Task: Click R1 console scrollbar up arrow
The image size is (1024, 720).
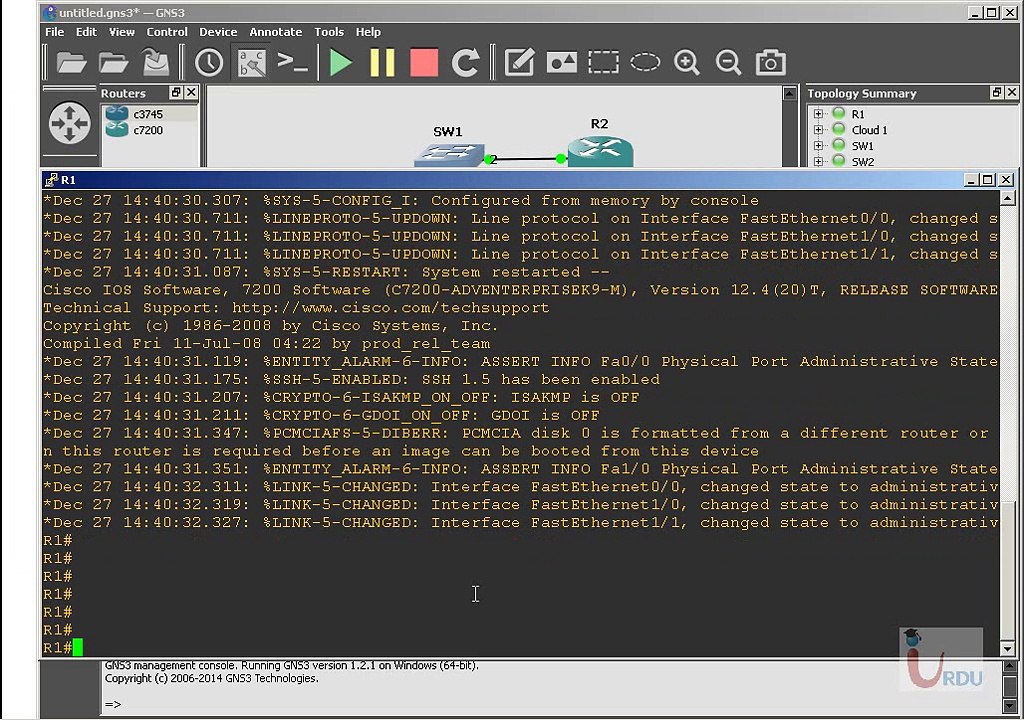Action: pos(1008,198)
